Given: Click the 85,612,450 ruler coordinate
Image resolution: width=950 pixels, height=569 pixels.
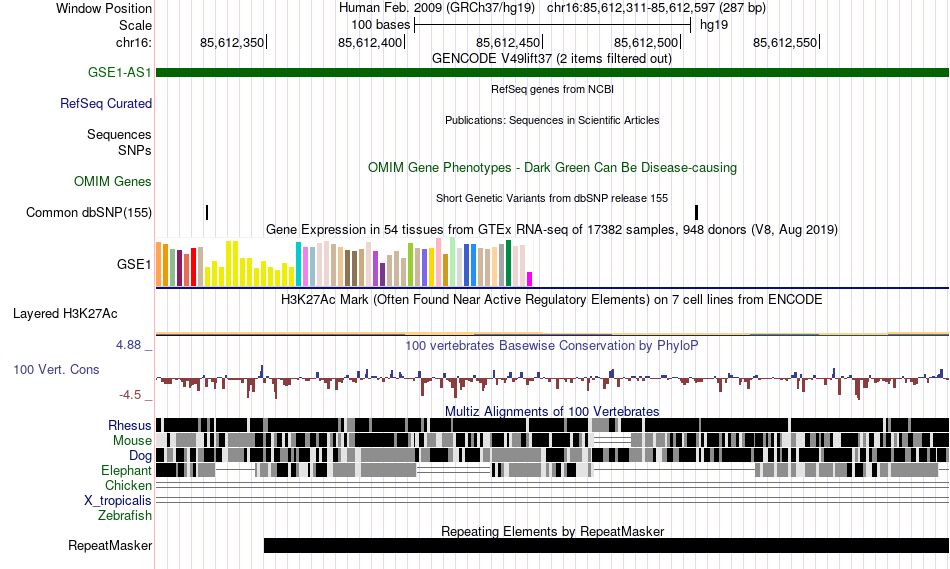Looking at the screenshot, I should click(x=508, y=42).
